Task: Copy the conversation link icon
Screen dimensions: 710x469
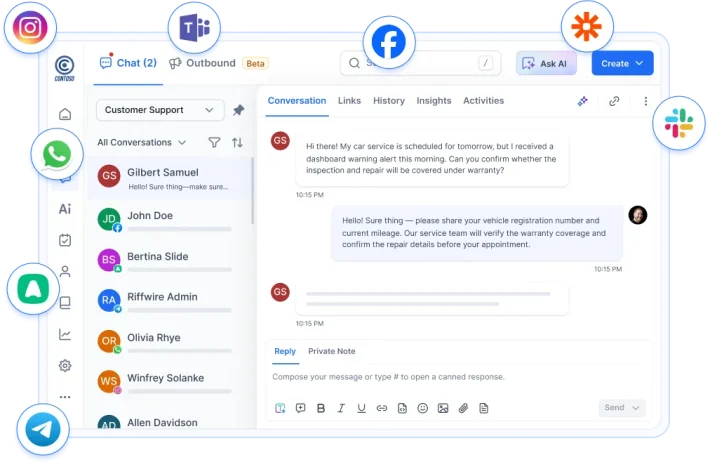Action: point(614,101)
